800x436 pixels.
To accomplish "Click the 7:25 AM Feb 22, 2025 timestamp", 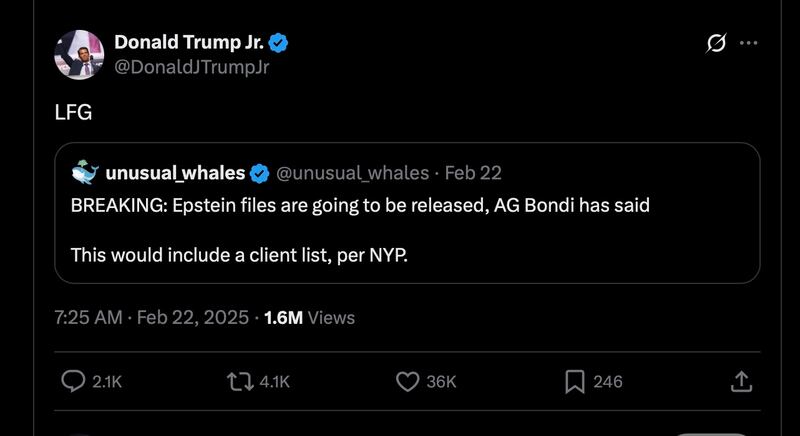I will [x=150, y=318].
